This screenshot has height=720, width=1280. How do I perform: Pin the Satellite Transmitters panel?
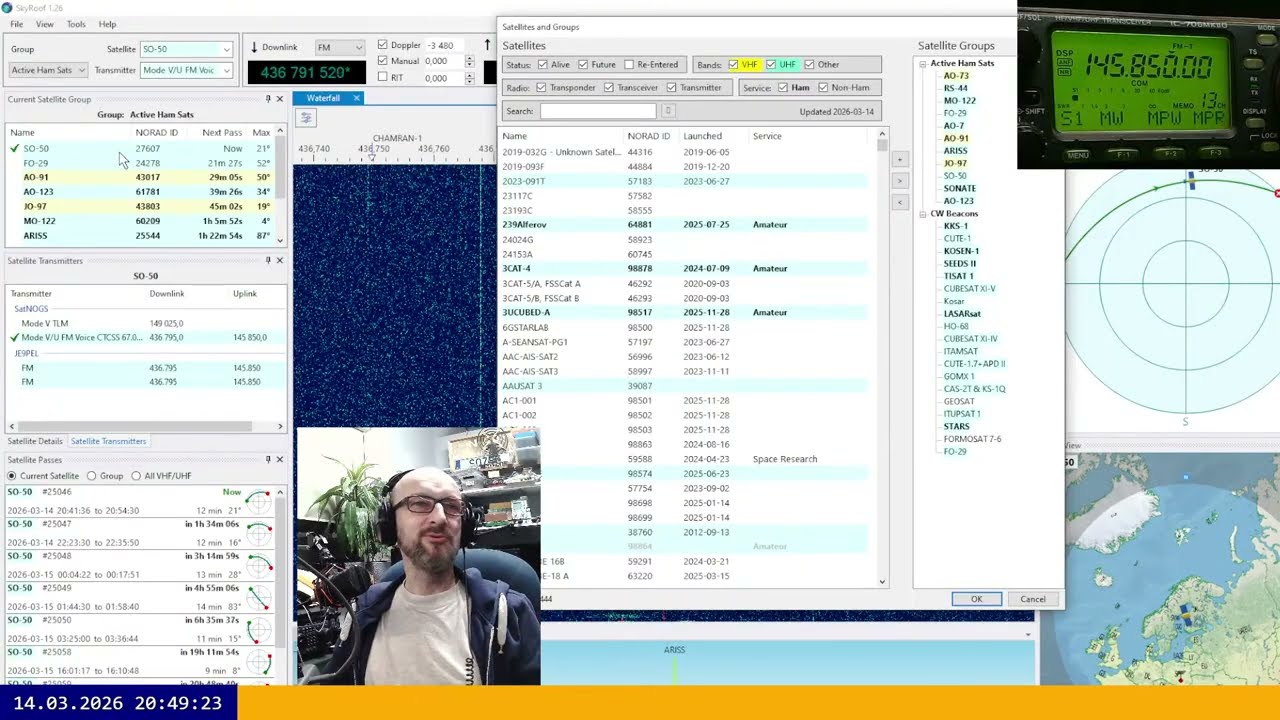tap(268, 261)
